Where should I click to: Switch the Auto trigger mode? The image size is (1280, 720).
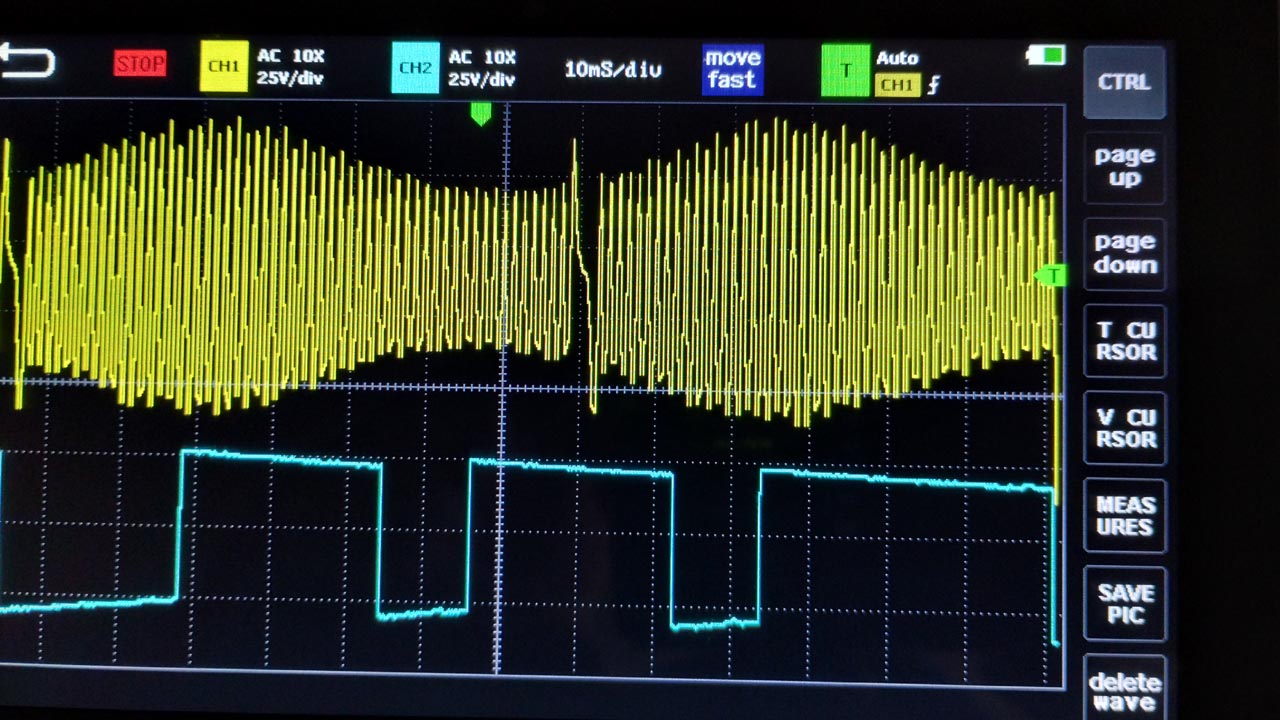click(897, 58)
